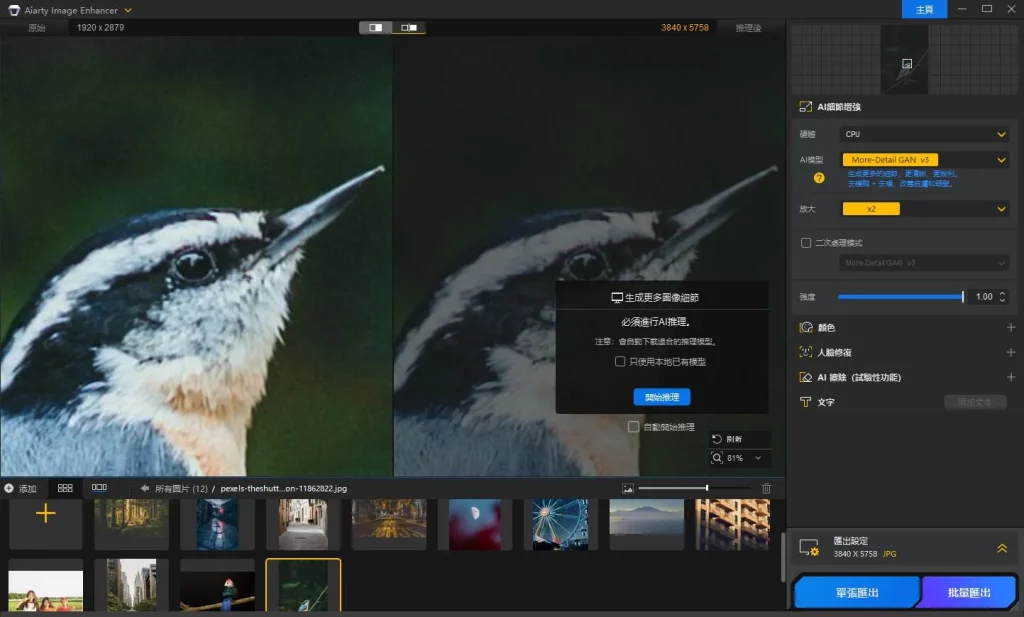
Task: Click the trash delete icon
Action: 766,488
